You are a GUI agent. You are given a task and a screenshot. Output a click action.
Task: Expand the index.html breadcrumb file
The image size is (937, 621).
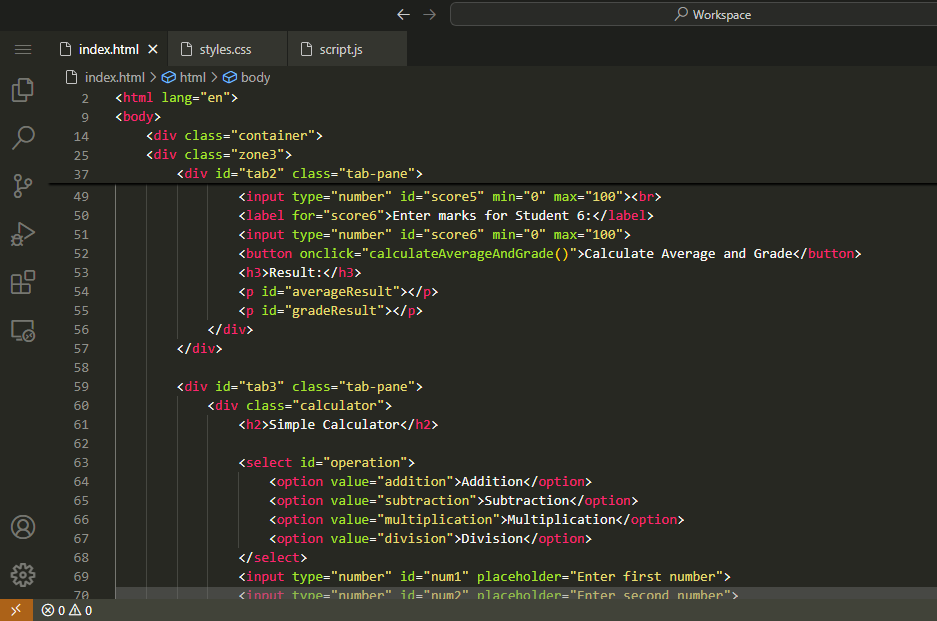[x=113, y=77]
